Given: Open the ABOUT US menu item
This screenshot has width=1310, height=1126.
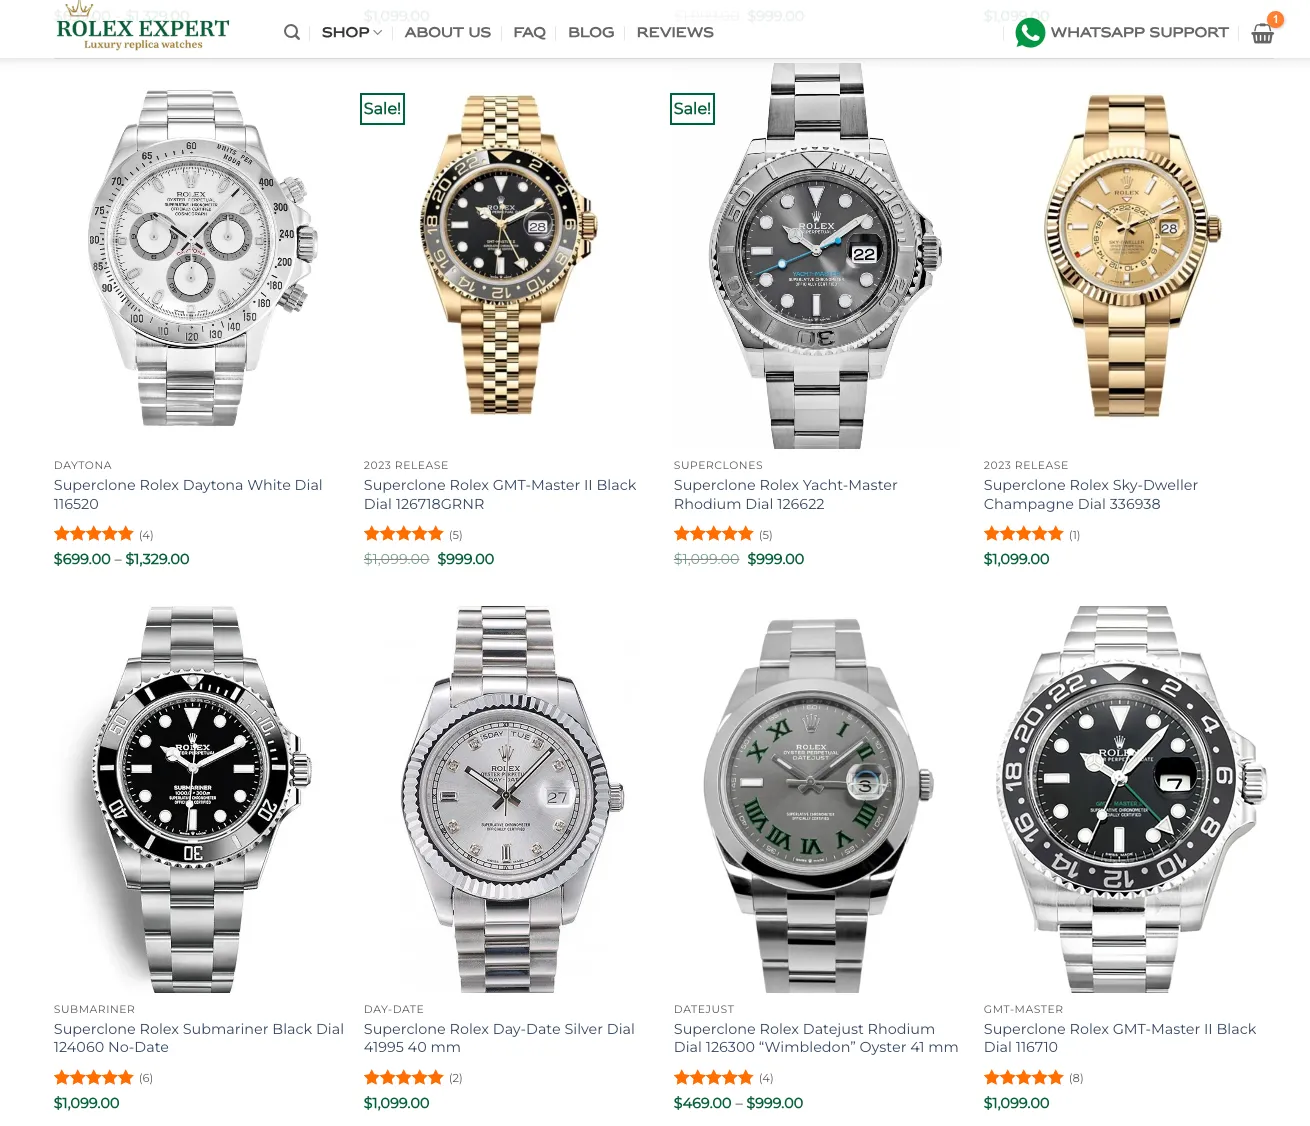Looking at the screenshot, I should (448, 32).
